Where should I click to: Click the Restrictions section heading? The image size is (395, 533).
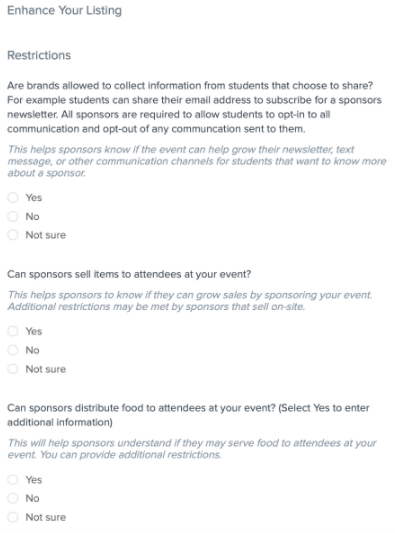pos(39,55)
